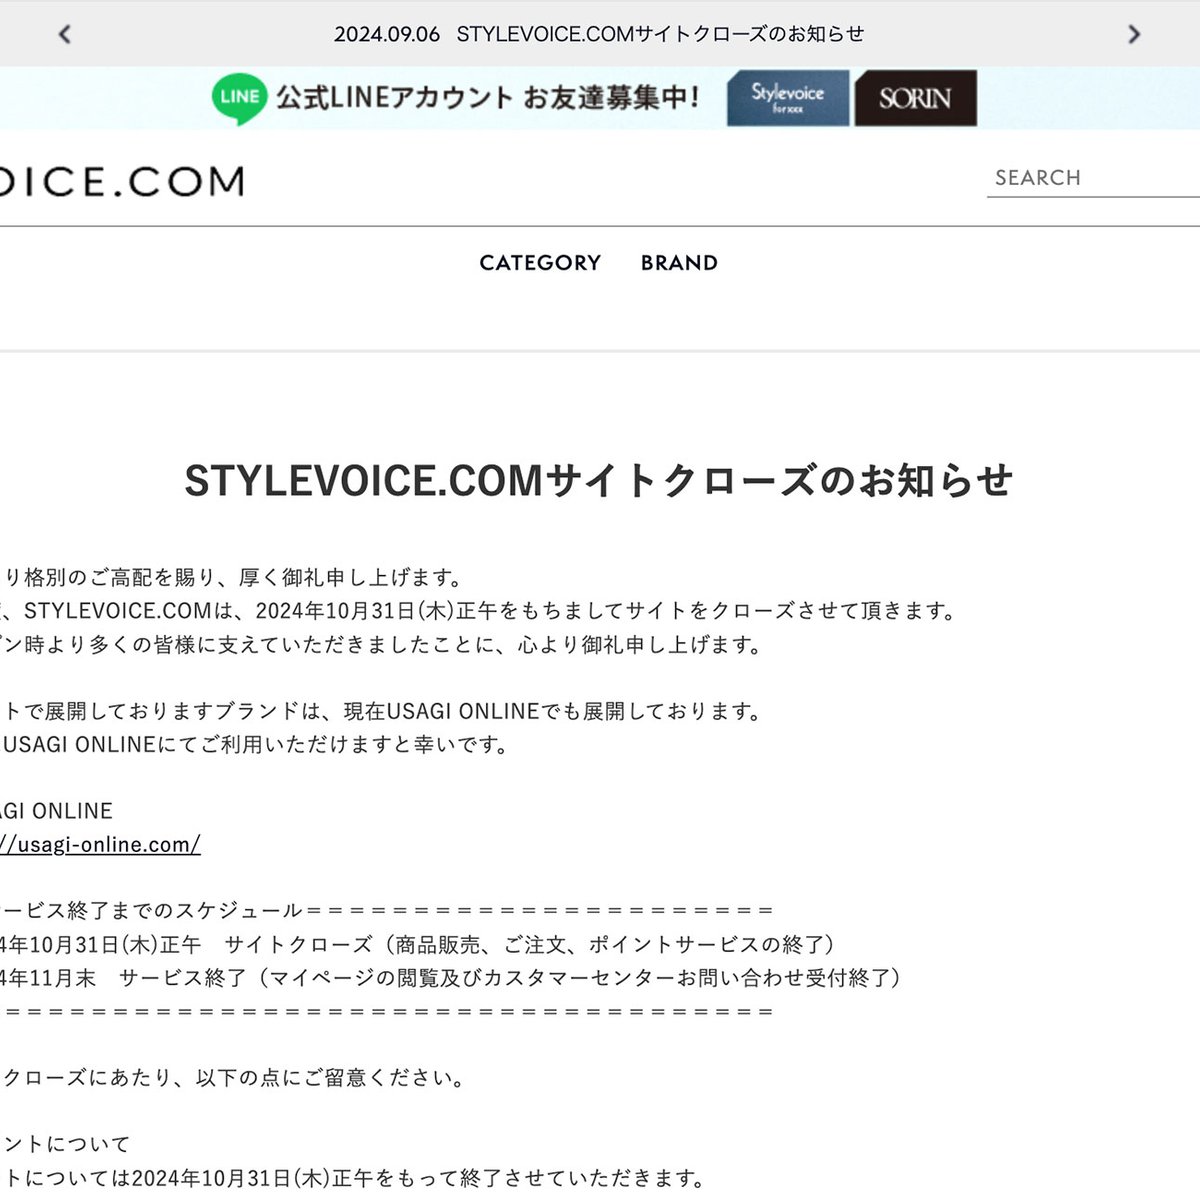This screenshot has height=1200, width=1200.
Task: Click the line '正午をもって終了させていただきます'
Action: click(x=520, y=1178)
